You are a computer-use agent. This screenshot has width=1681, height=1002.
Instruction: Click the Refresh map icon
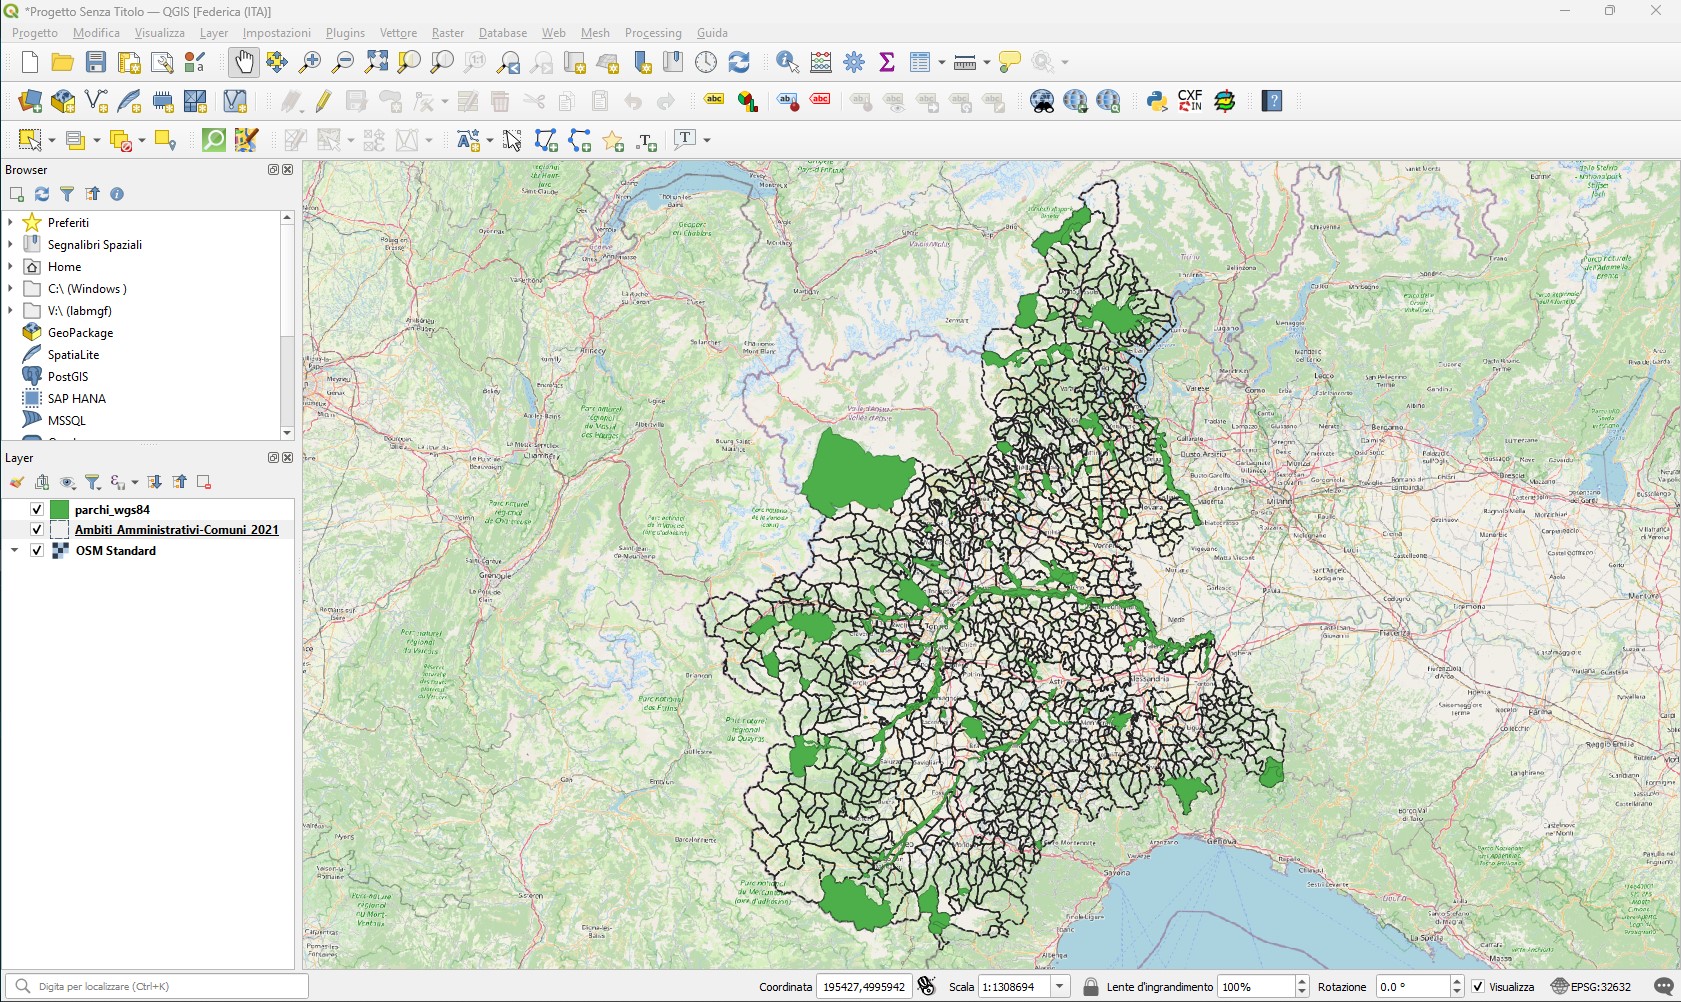pyautogui.click(x=739, y=62)
